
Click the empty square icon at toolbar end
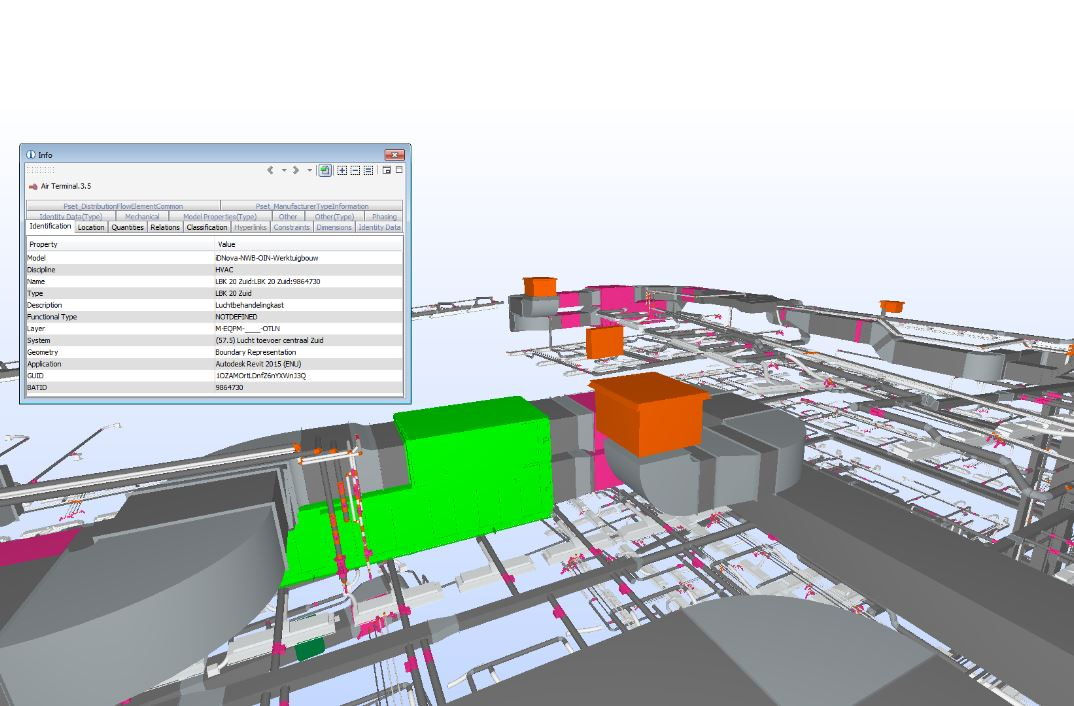[399, 169]
